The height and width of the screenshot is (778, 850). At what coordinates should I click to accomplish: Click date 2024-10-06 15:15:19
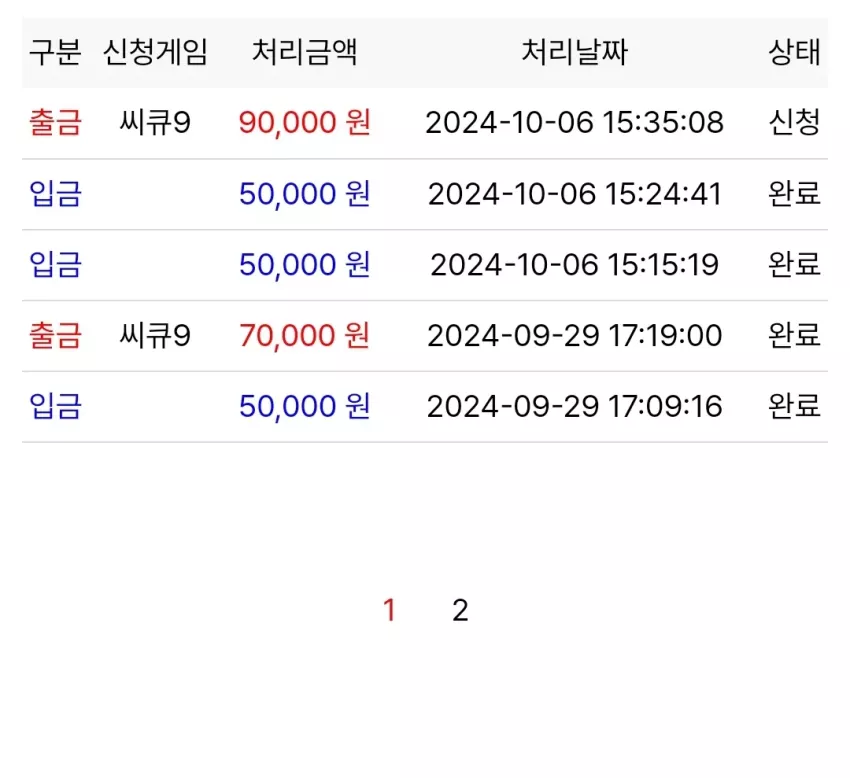pos(574,265)
